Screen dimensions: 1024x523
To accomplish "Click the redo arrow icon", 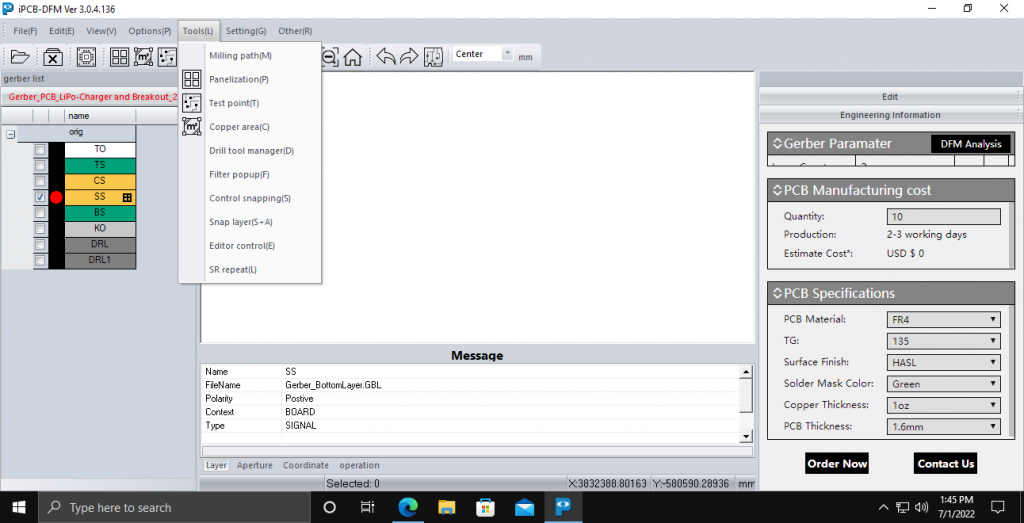I will click(x=409, y=57).
